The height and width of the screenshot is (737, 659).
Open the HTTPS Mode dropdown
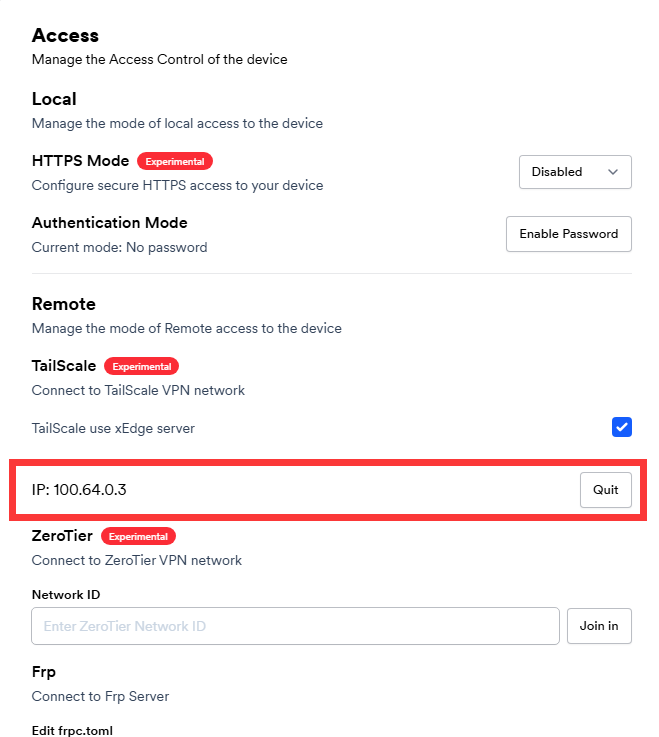(x=575, y=172)
